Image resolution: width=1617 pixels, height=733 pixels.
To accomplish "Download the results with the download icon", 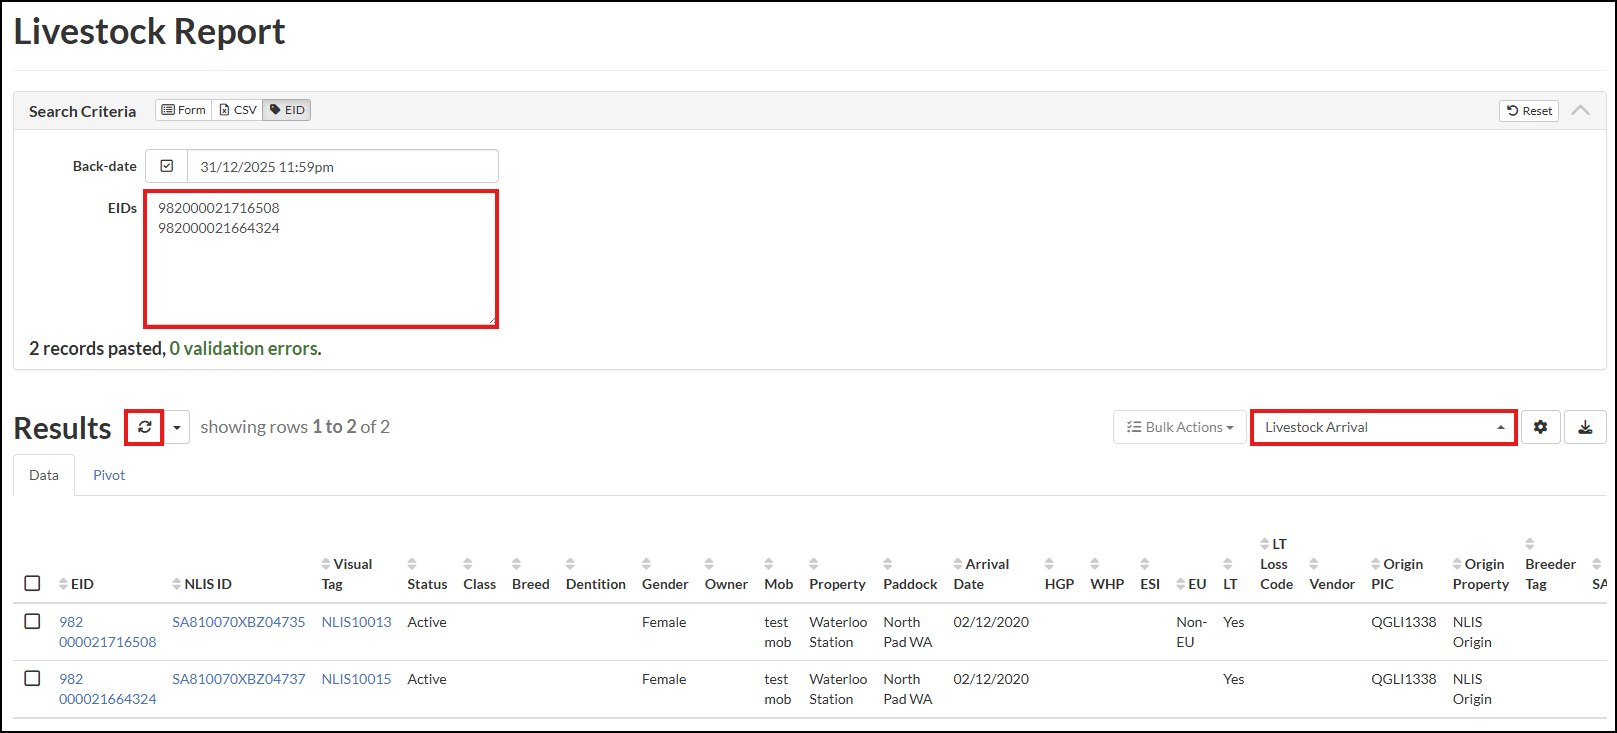I will [1585, 427].
